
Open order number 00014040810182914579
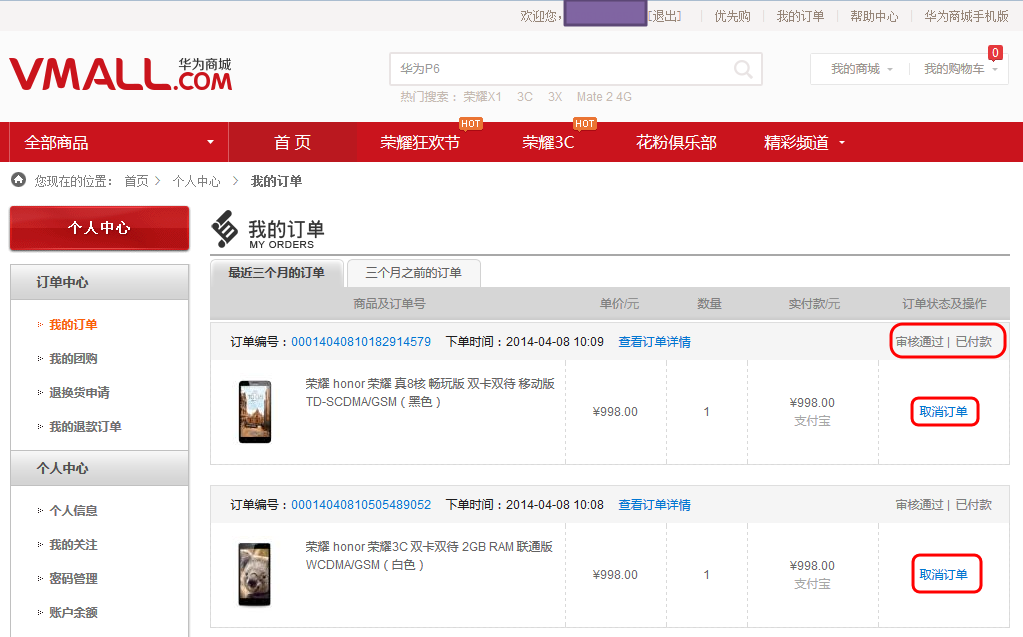tap(361, 341)
